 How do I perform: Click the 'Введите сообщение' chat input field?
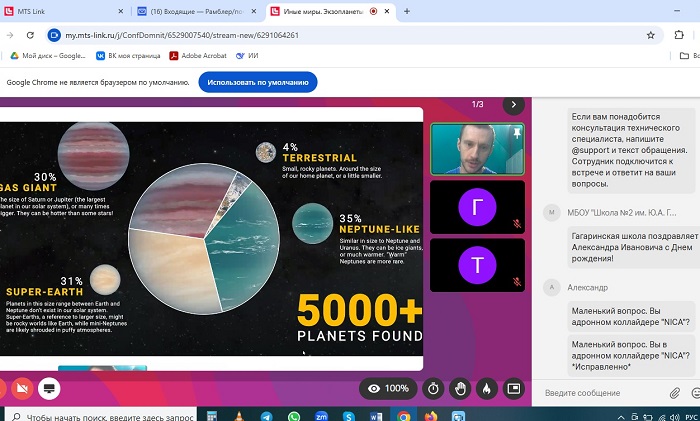[600, 393]
